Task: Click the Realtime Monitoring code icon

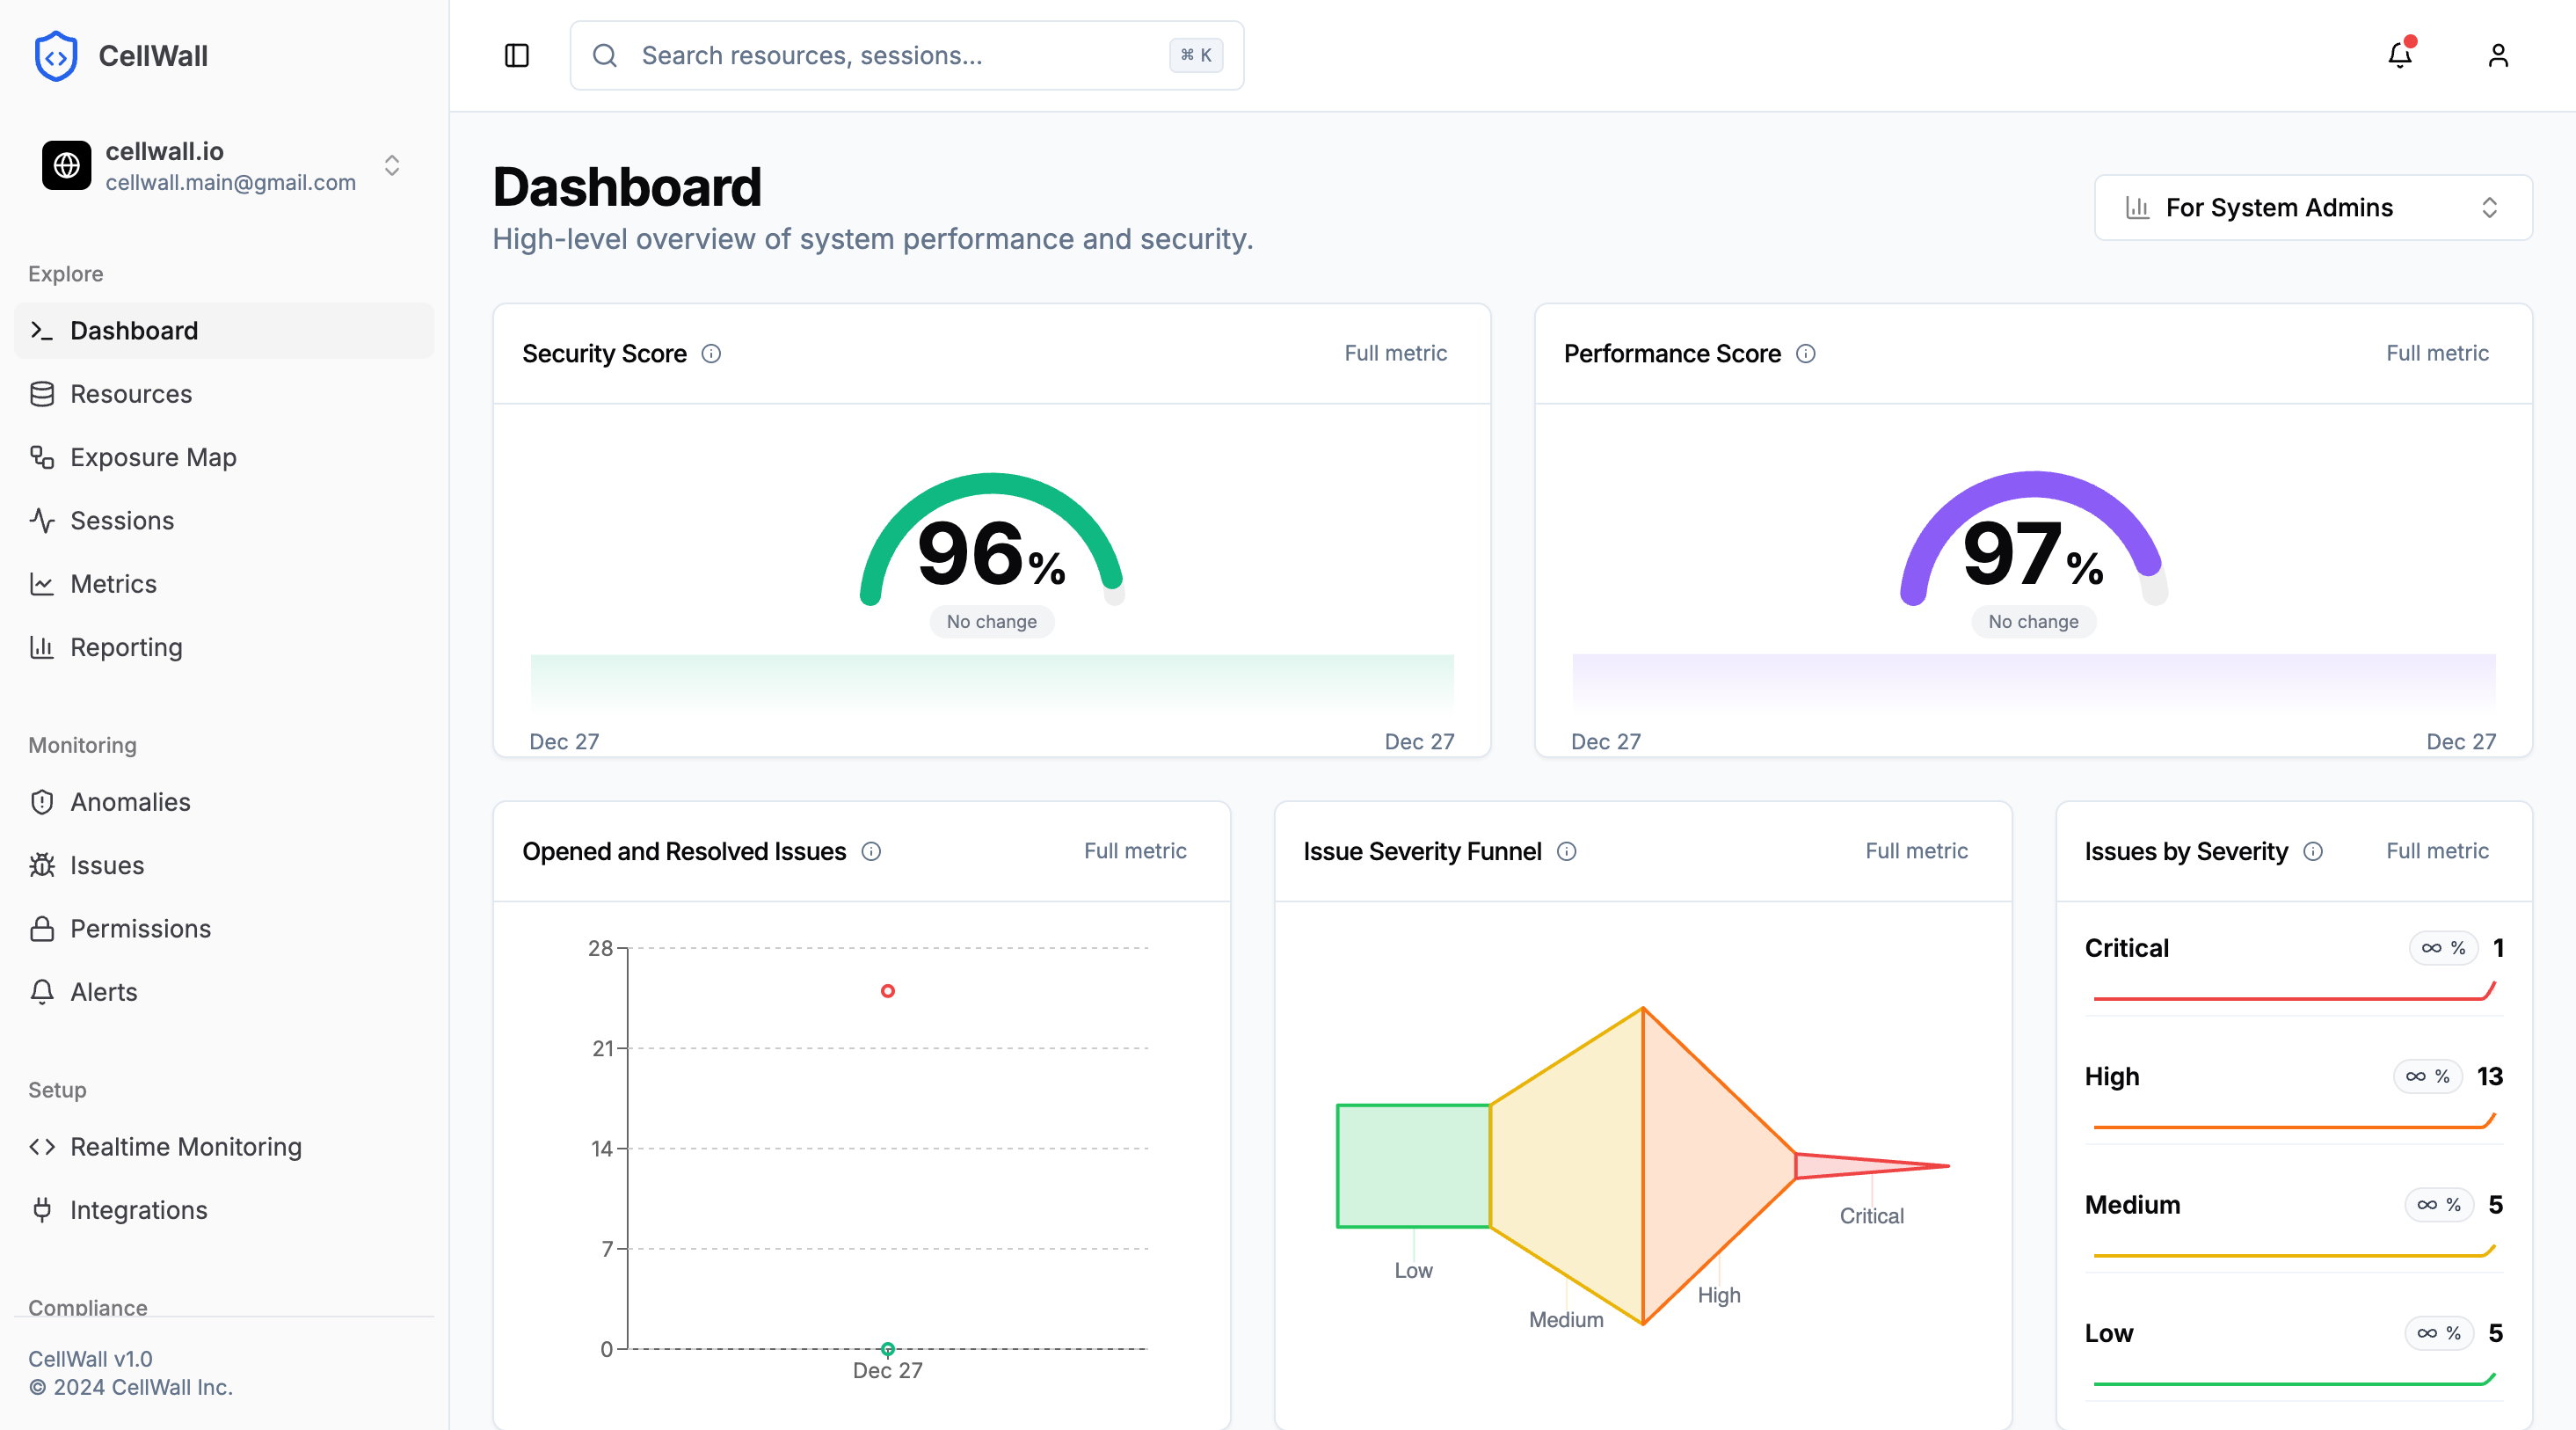Action: pyautogui.click(x=41, y=1146)
